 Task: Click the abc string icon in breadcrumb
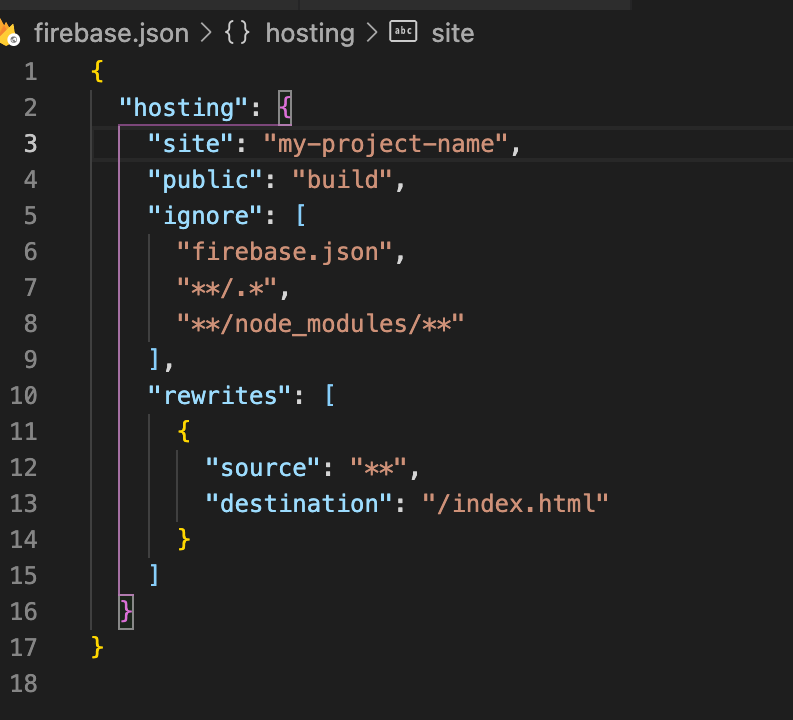(x=403, y=31)
